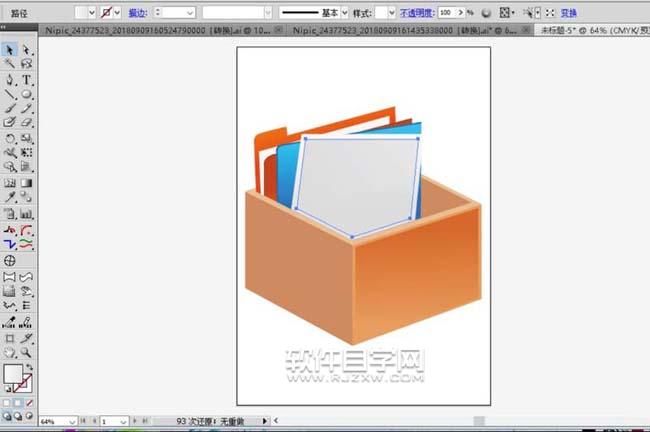Collapse the toolbox with double arrow
Screen dimensions: 650x432
click(x=3, y=27)
